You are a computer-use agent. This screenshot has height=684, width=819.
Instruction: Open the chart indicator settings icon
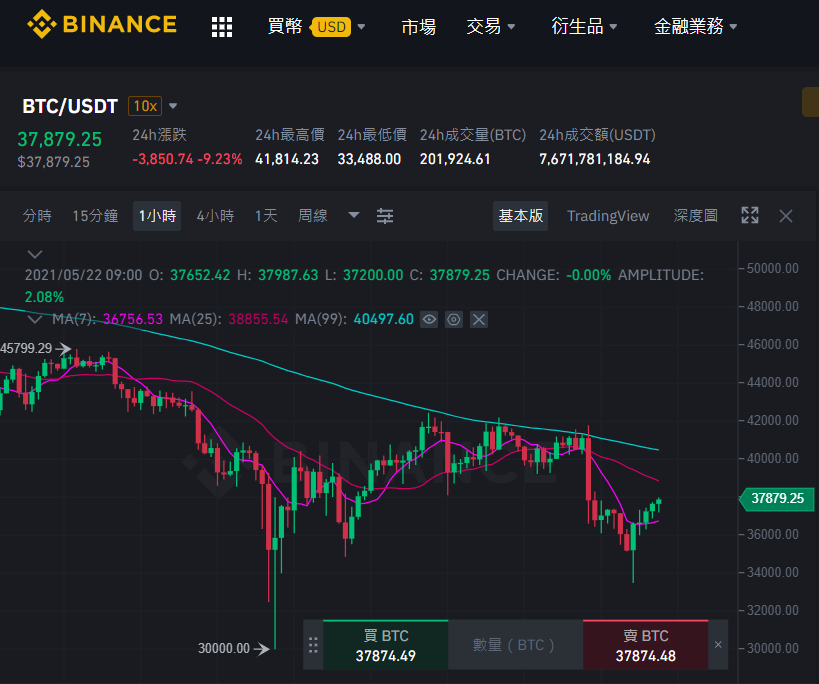[385, 216]
